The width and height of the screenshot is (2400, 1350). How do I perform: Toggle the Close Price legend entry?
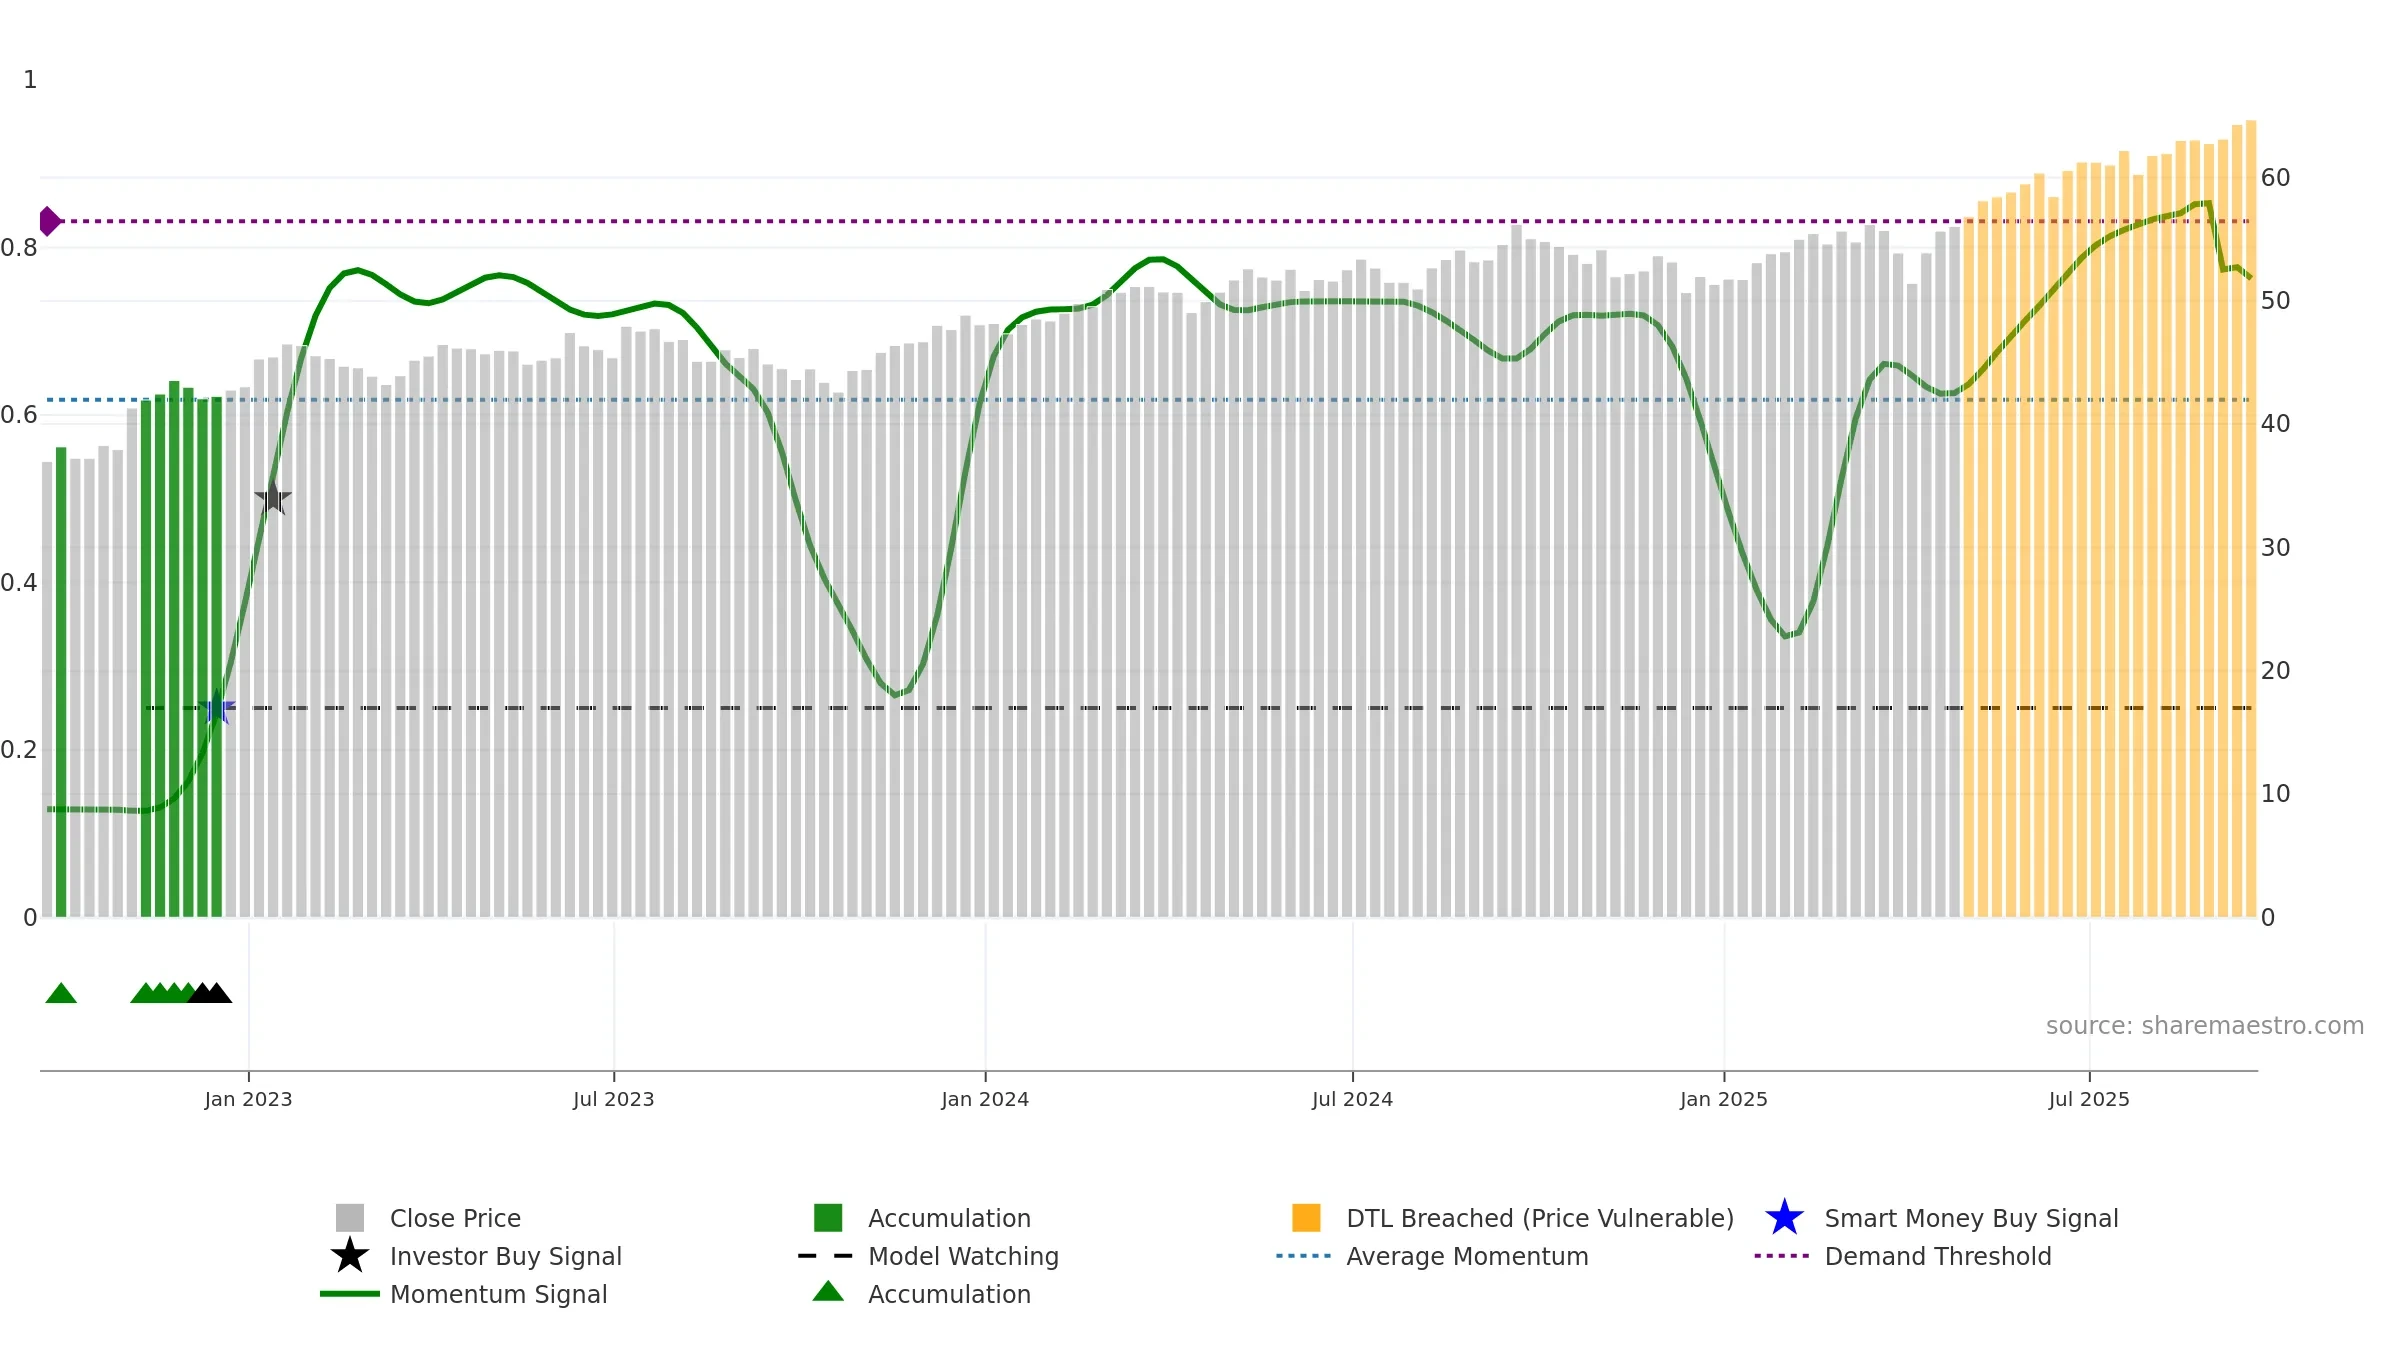coord(428,1218)
